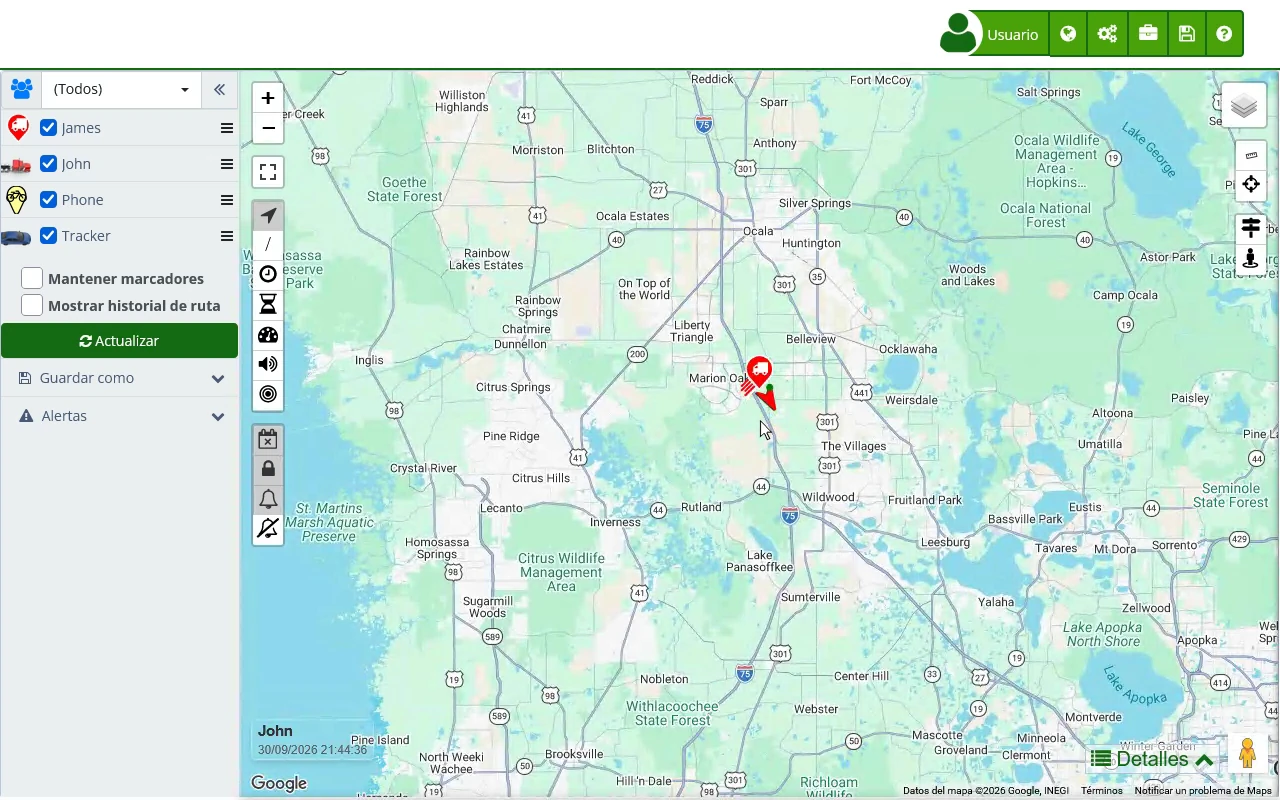Click the signpost icon on map
The height and width of the screenshot is (800, 1280).
pos(1251,228)
